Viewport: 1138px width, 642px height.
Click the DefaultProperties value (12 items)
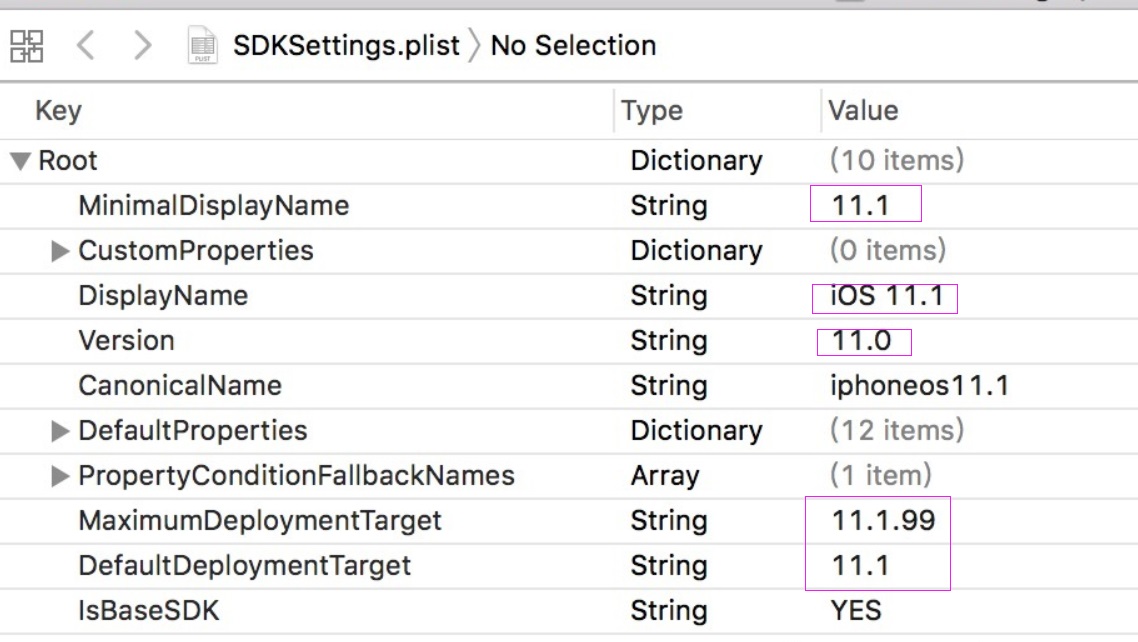(897, 431)
